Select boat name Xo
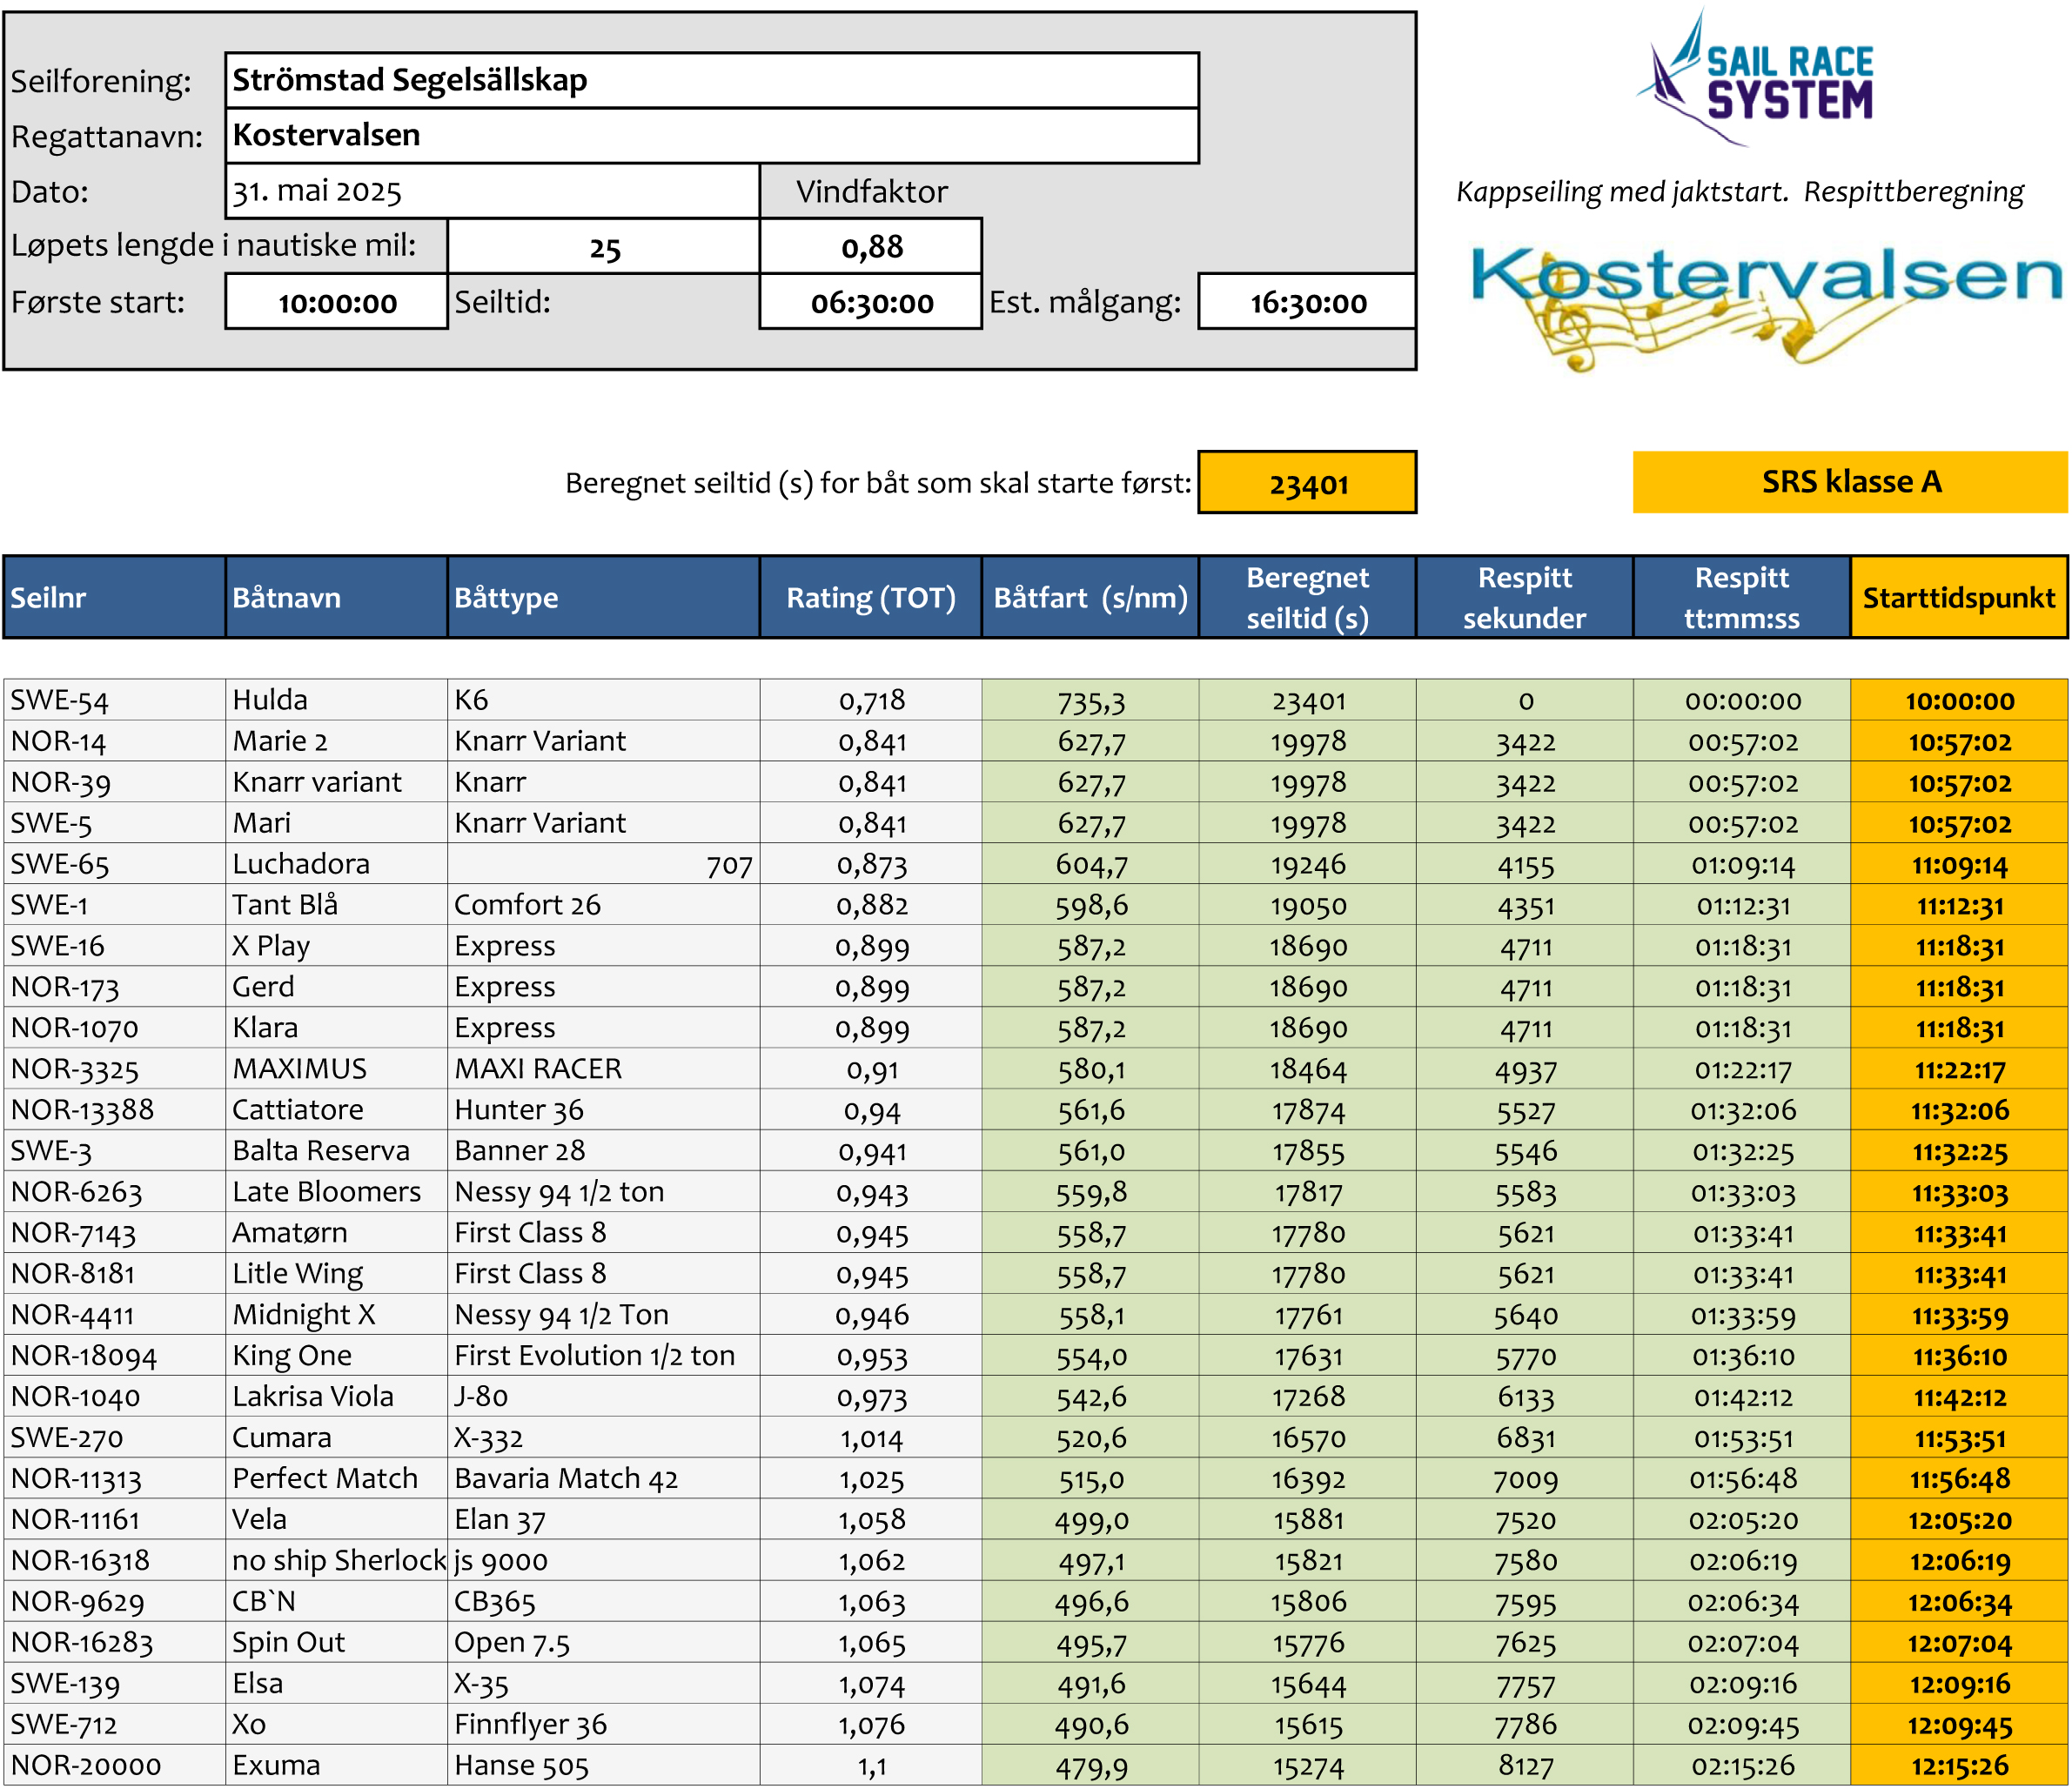Screen dimensions: 2072x1789 337,1725
